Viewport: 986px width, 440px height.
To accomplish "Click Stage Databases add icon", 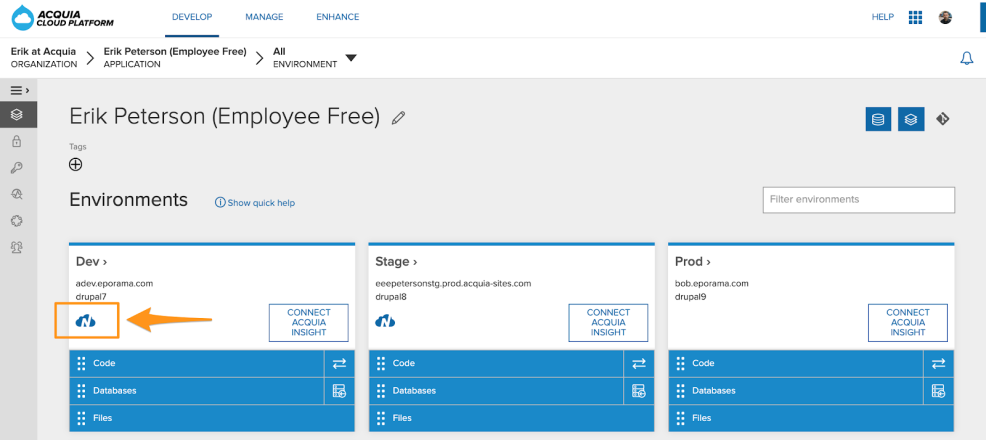I will pos(639,391).
